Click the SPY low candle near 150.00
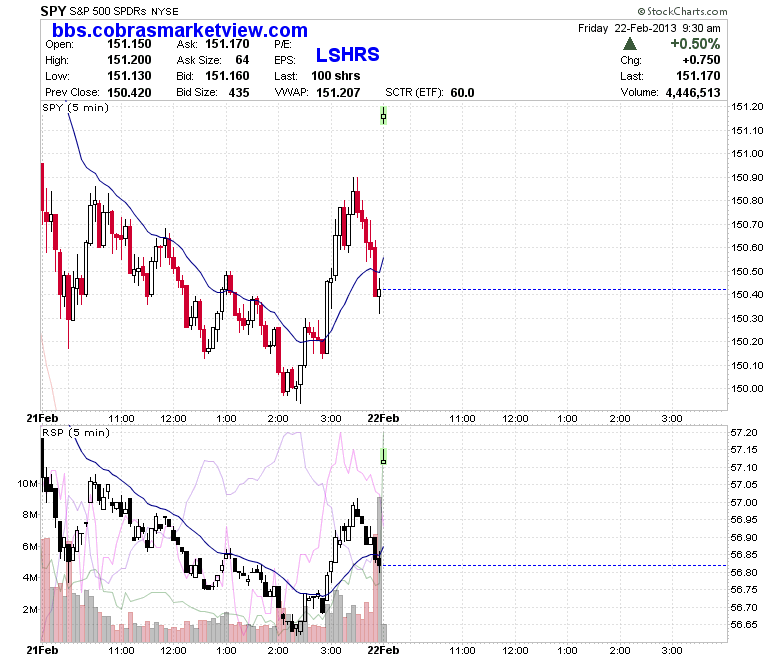Image resolution: width=780 pixels, height=659 pixels. [300, 384]
